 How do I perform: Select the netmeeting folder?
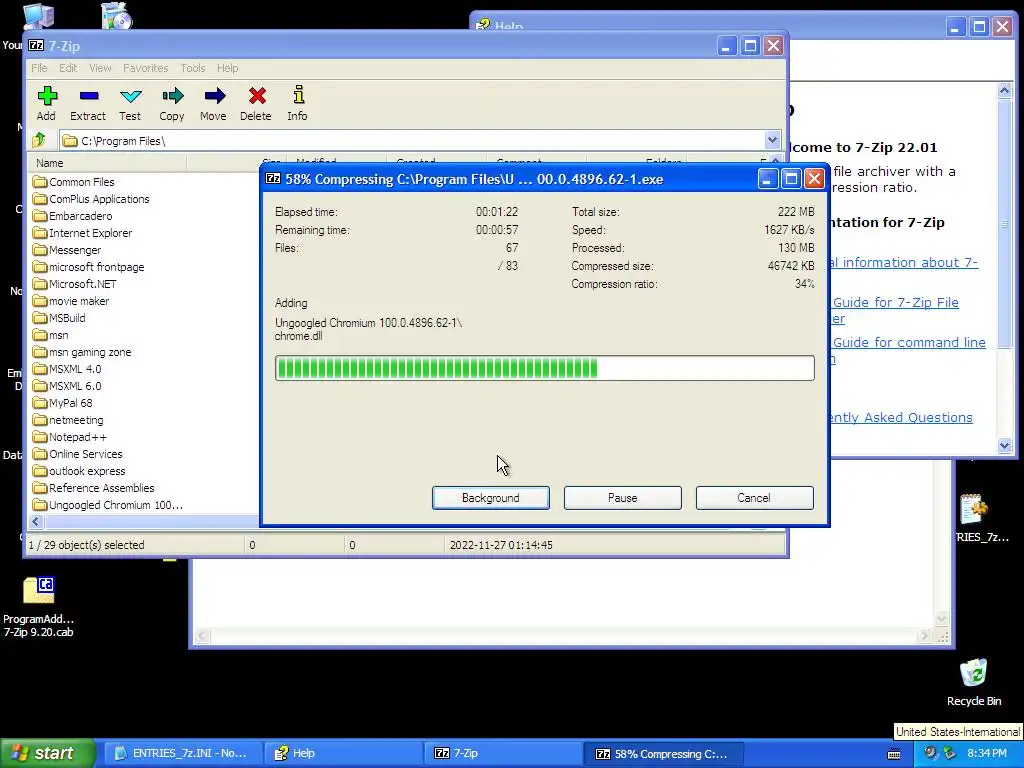[68, 420]
